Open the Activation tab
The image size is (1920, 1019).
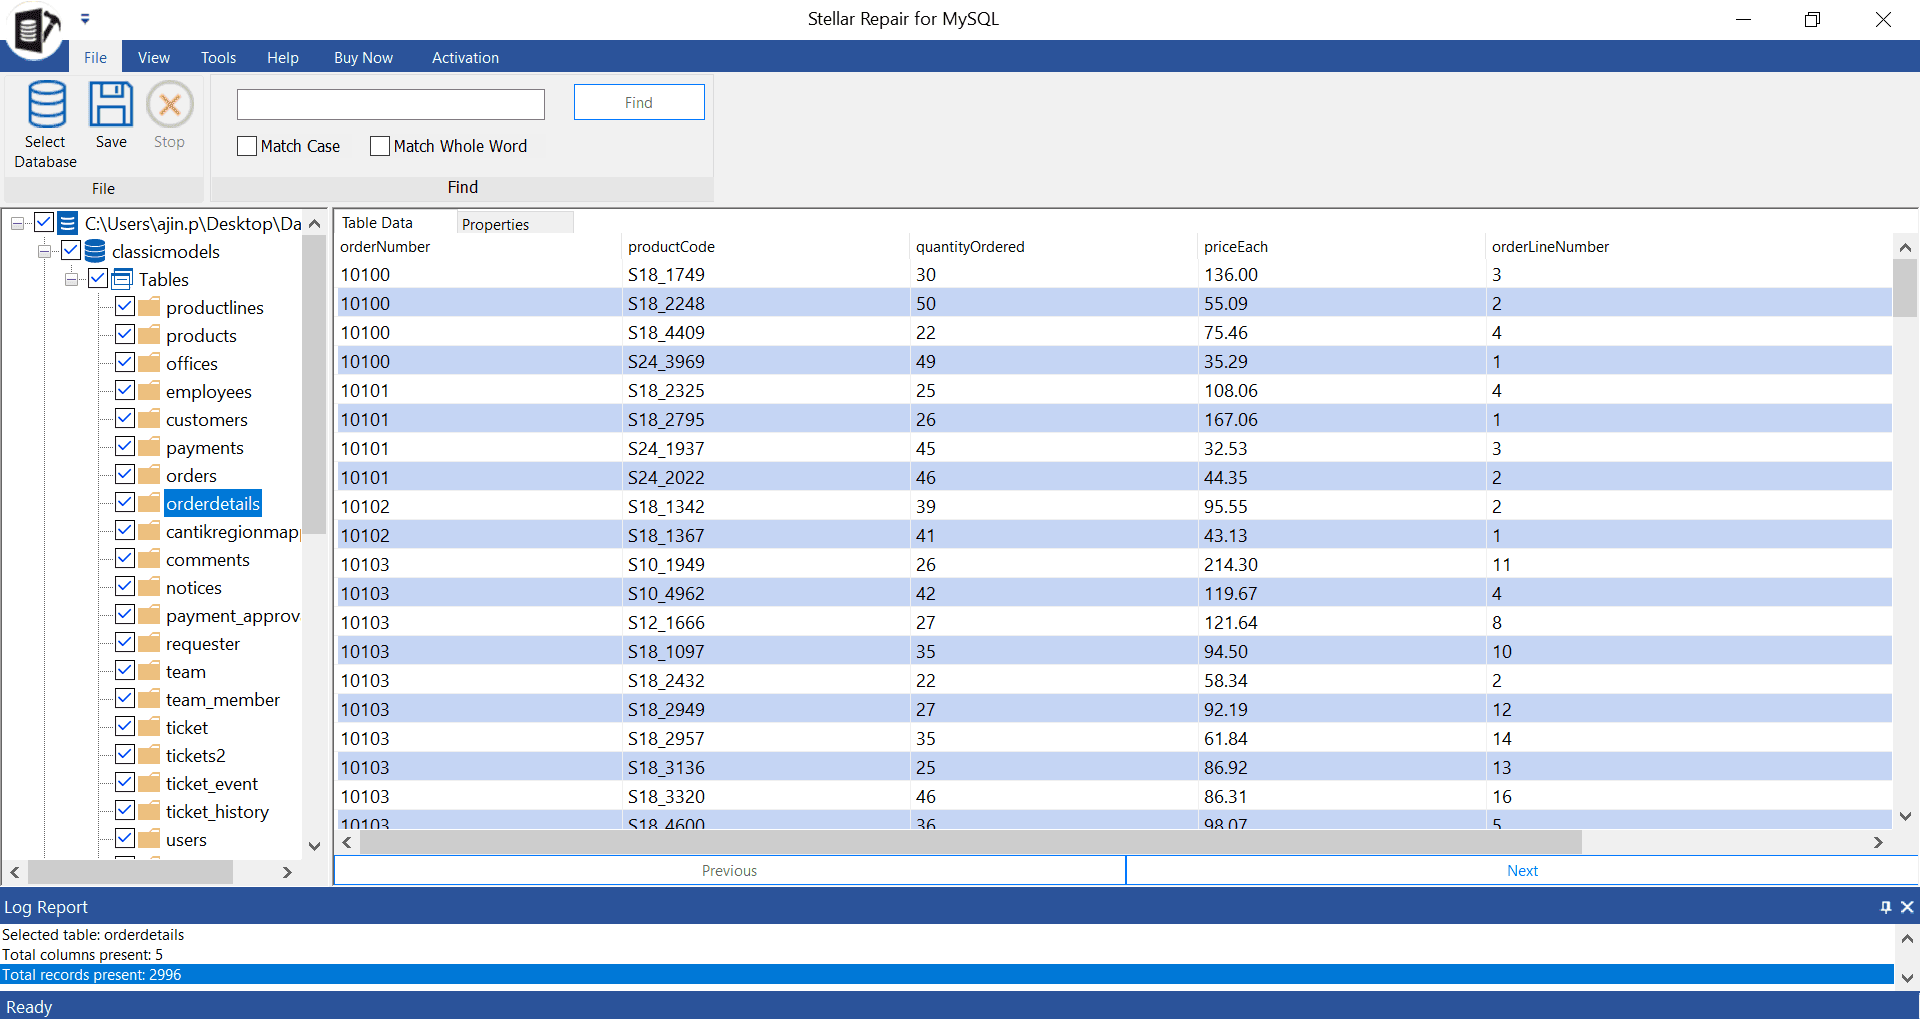(465, 57)
